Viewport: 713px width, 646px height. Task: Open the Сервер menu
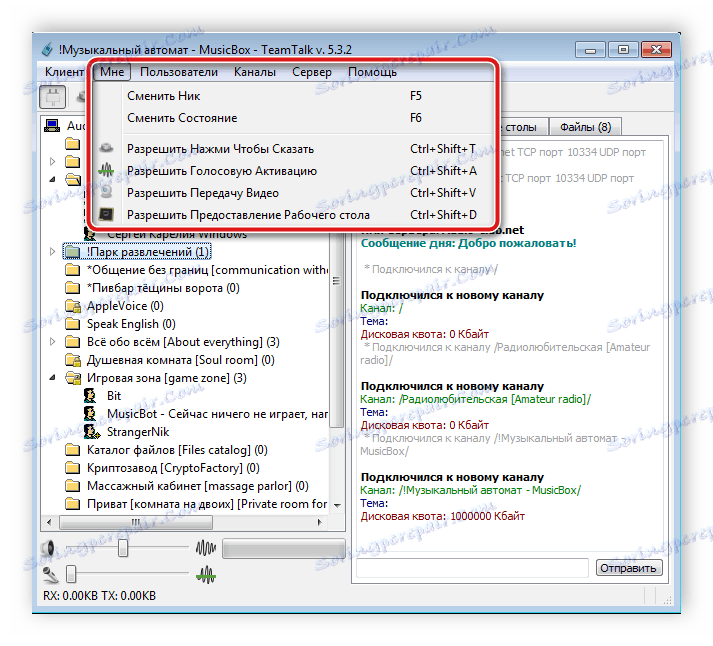(x=311, y=72)
